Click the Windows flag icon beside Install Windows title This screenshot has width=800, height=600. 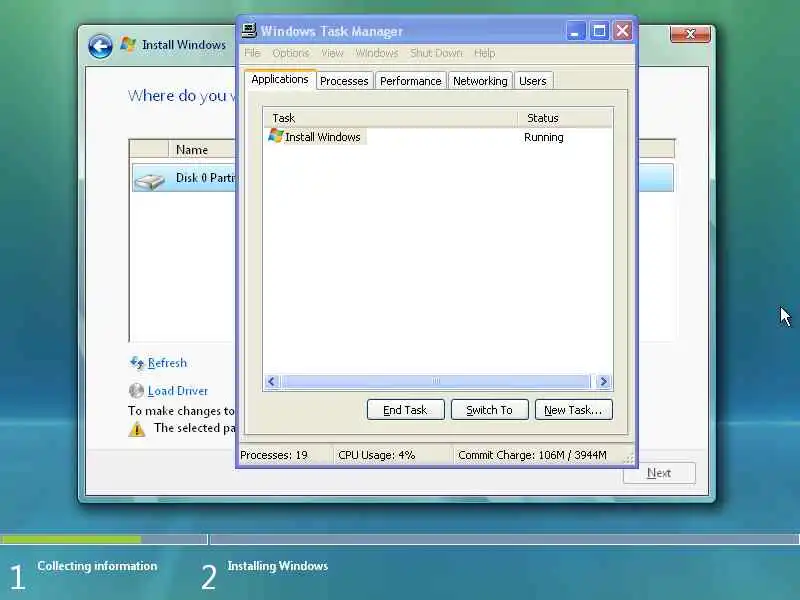coord(128,44)
